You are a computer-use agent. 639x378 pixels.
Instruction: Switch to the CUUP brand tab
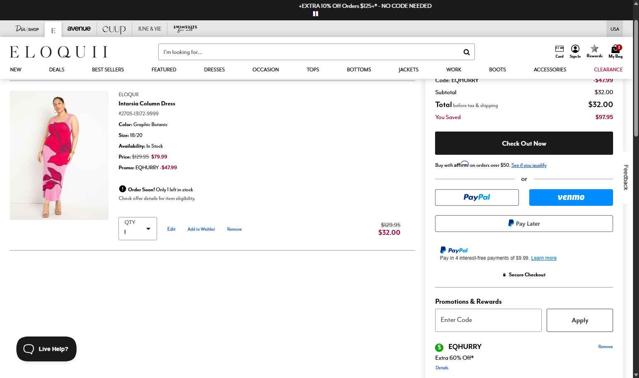click(114, 29)
